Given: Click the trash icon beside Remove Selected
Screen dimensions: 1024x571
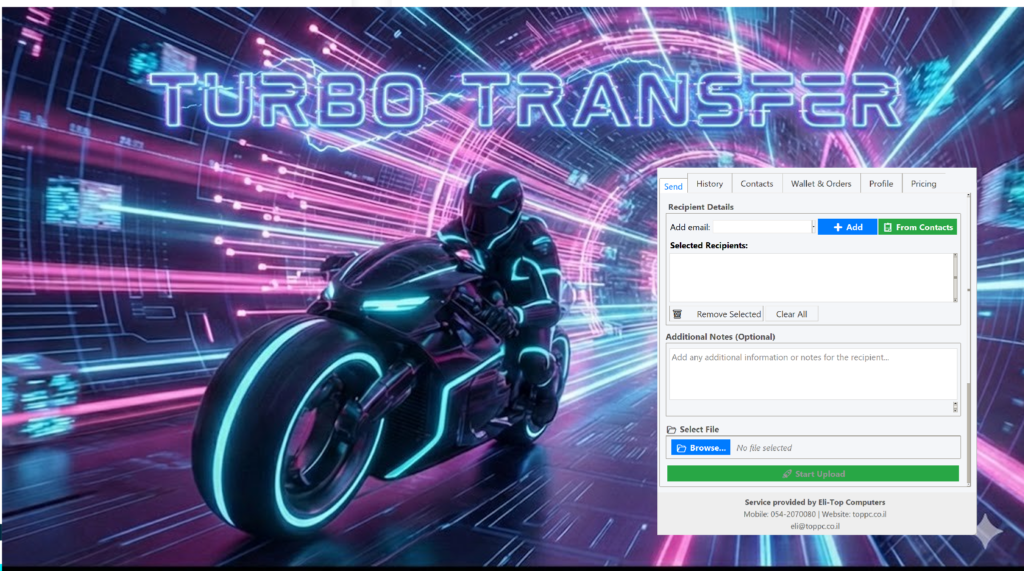Looking at the screenshot, I should pos(677,314).
